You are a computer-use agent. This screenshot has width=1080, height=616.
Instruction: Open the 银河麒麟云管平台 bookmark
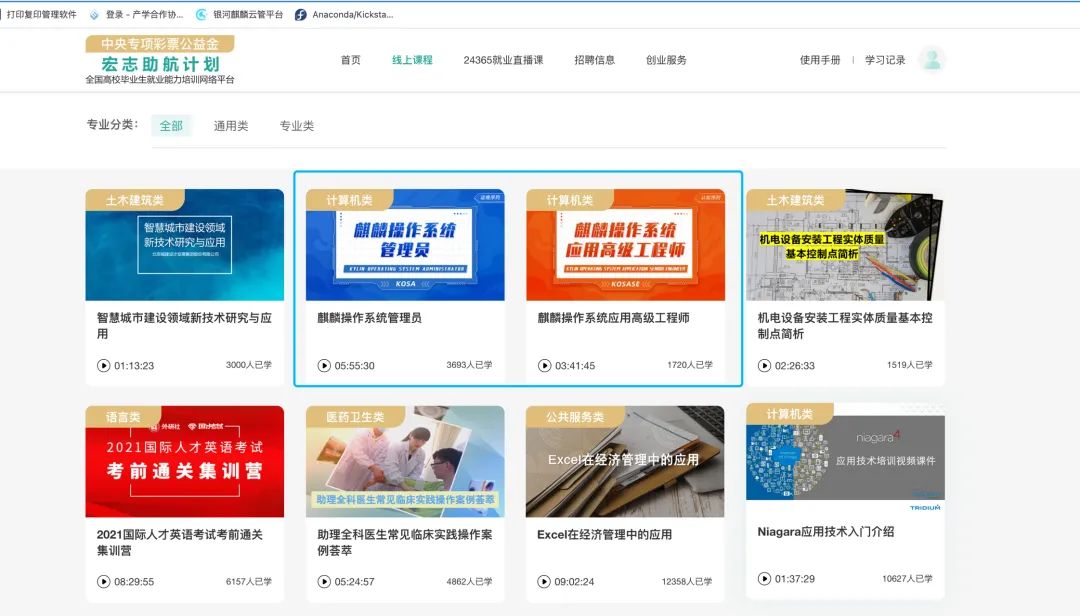pos(240,15)
